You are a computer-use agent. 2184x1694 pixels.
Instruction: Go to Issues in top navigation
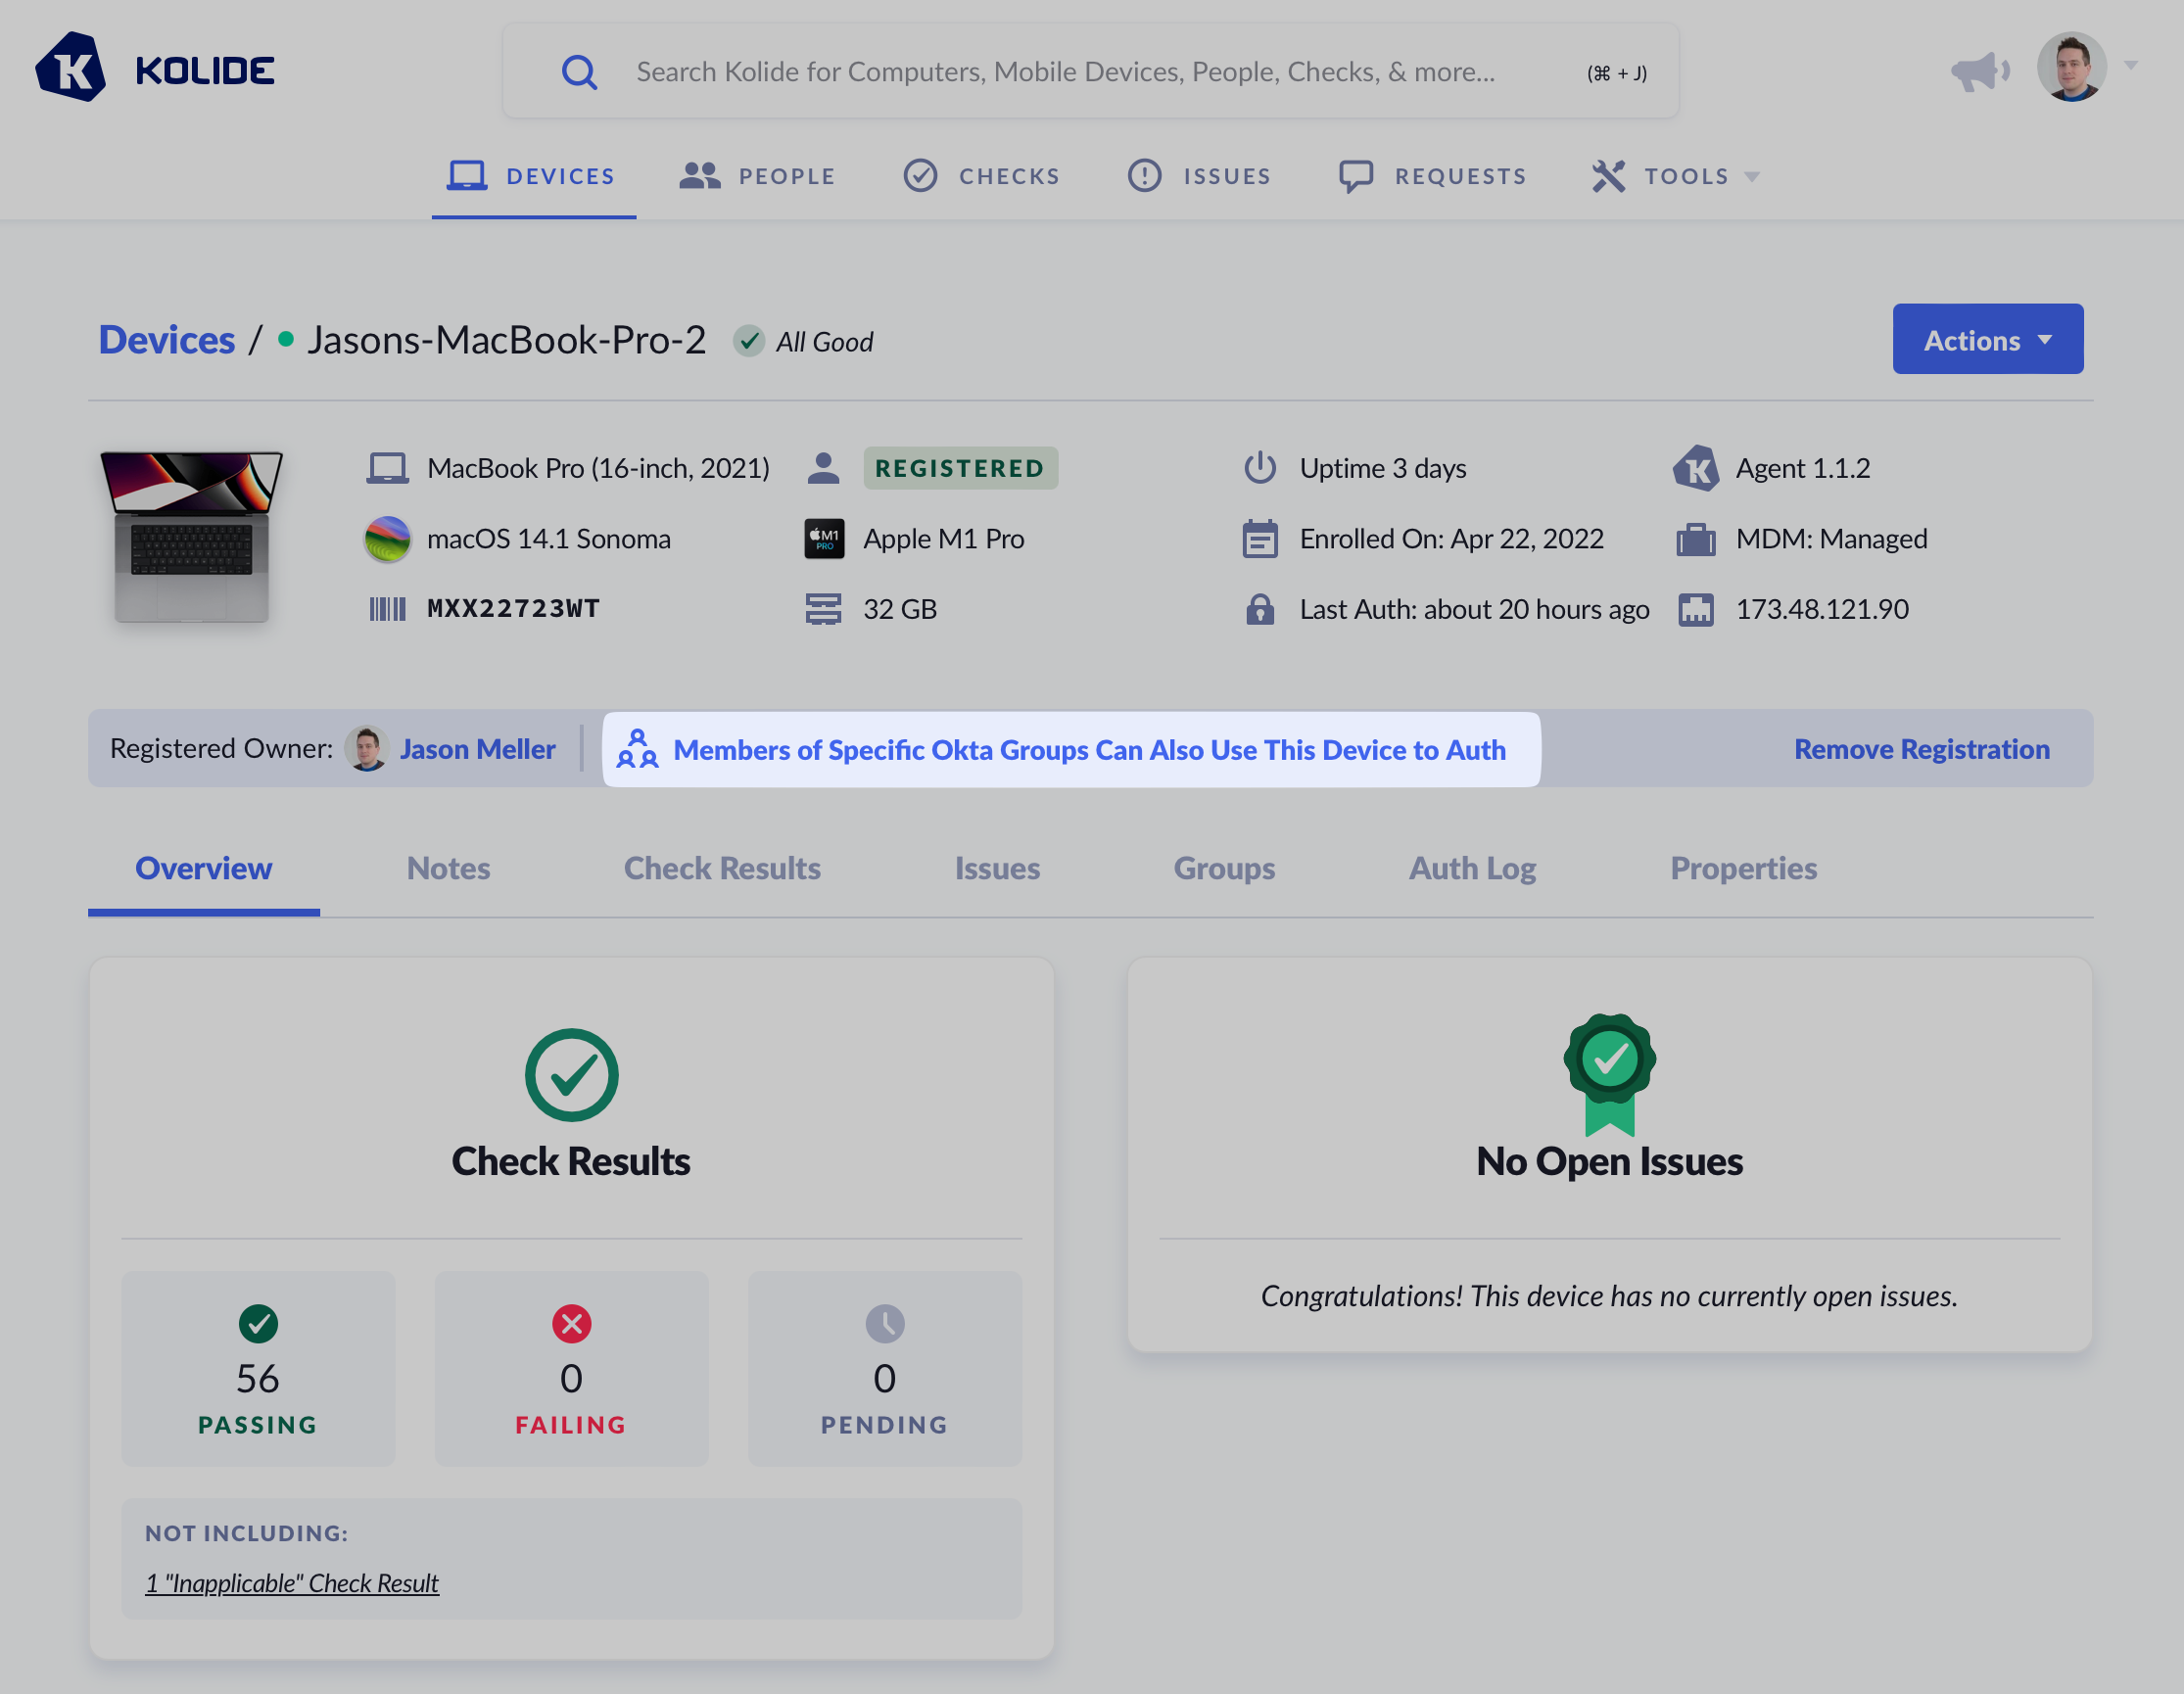[x=1200, y=176]
